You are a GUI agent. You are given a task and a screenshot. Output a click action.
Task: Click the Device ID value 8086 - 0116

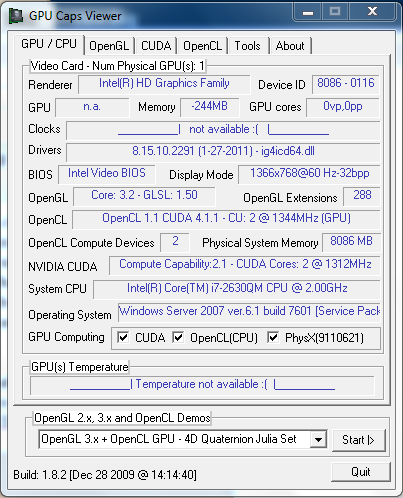(346, 84)
